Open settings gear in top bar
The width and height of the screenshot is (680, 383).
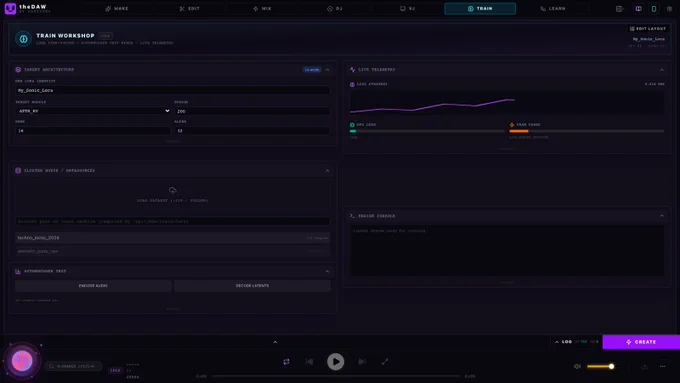click(669, 9)
